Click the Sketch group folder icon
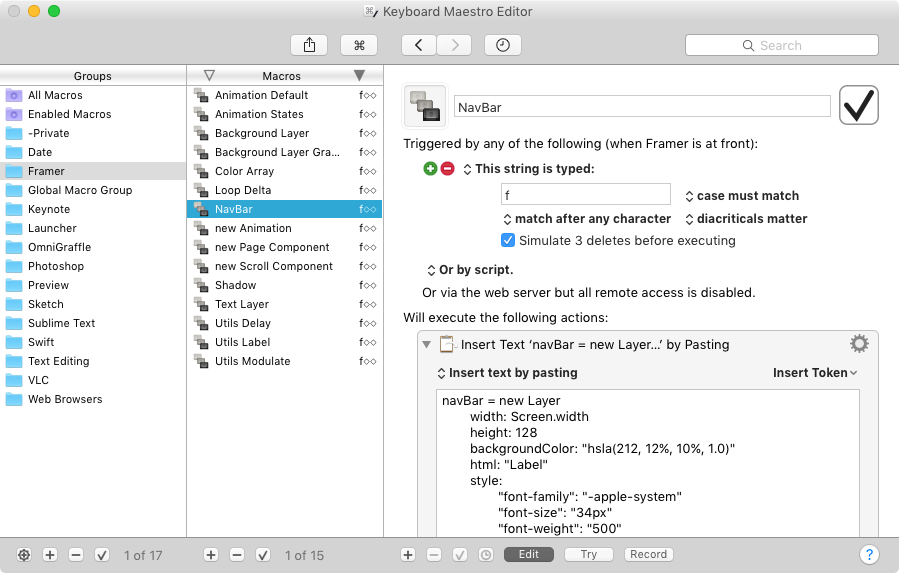The width and height of the screenshot is (899, 573). click(14, 304)
